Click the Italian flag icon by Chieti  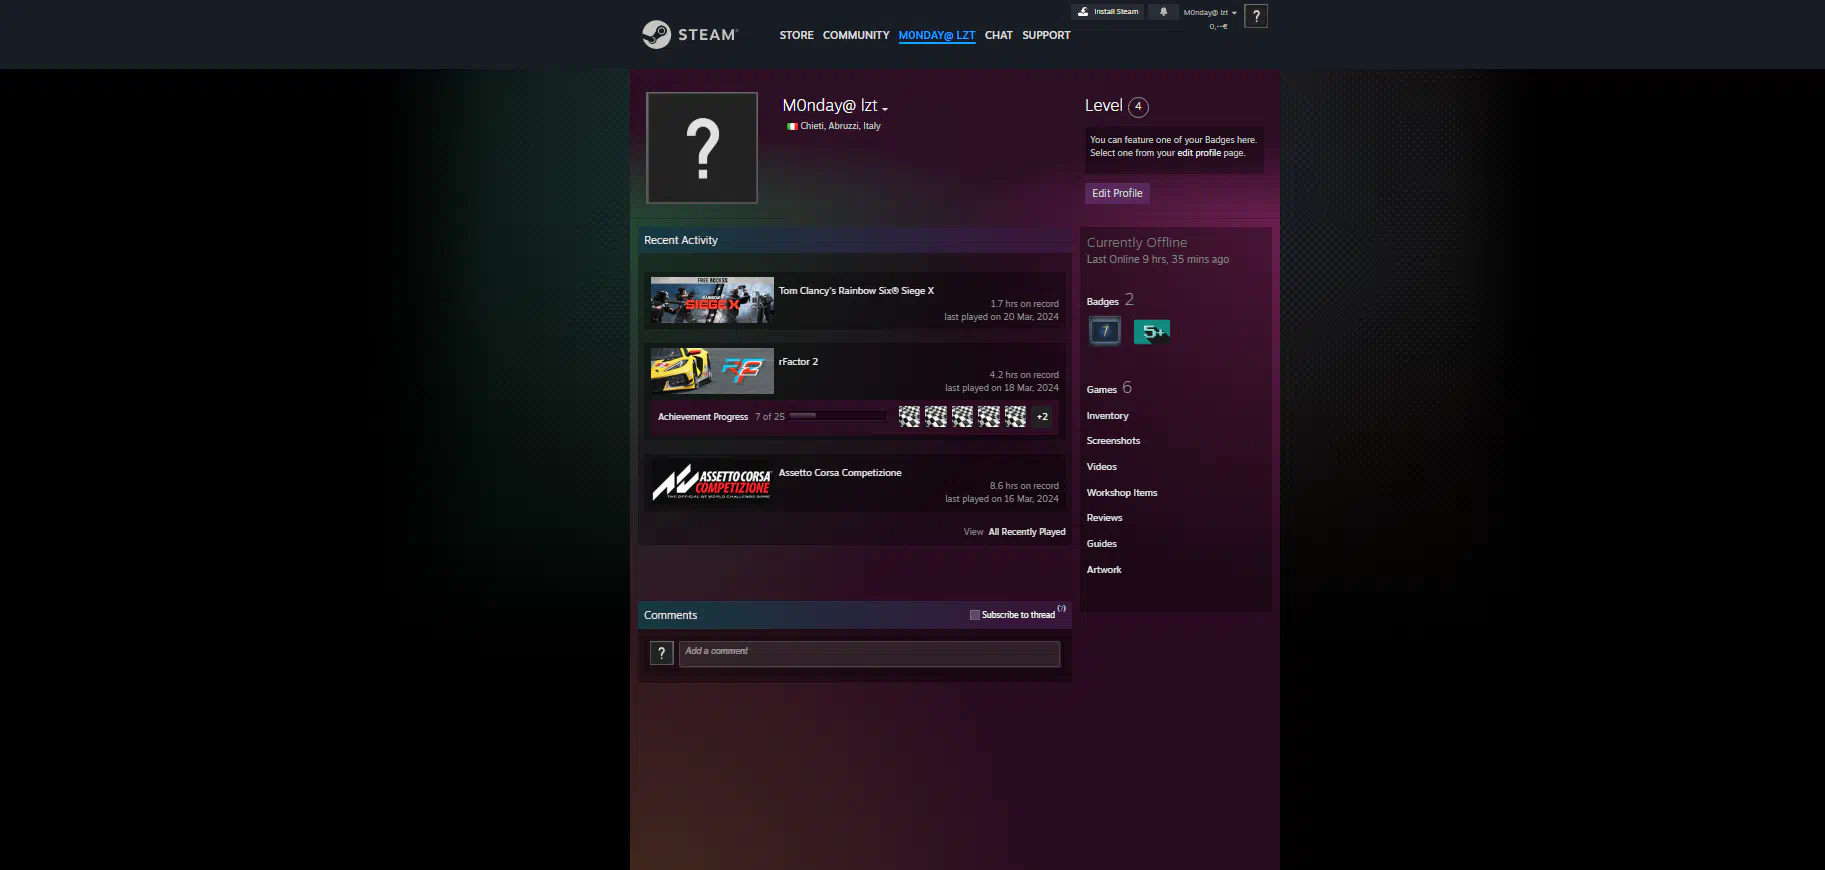792,127
